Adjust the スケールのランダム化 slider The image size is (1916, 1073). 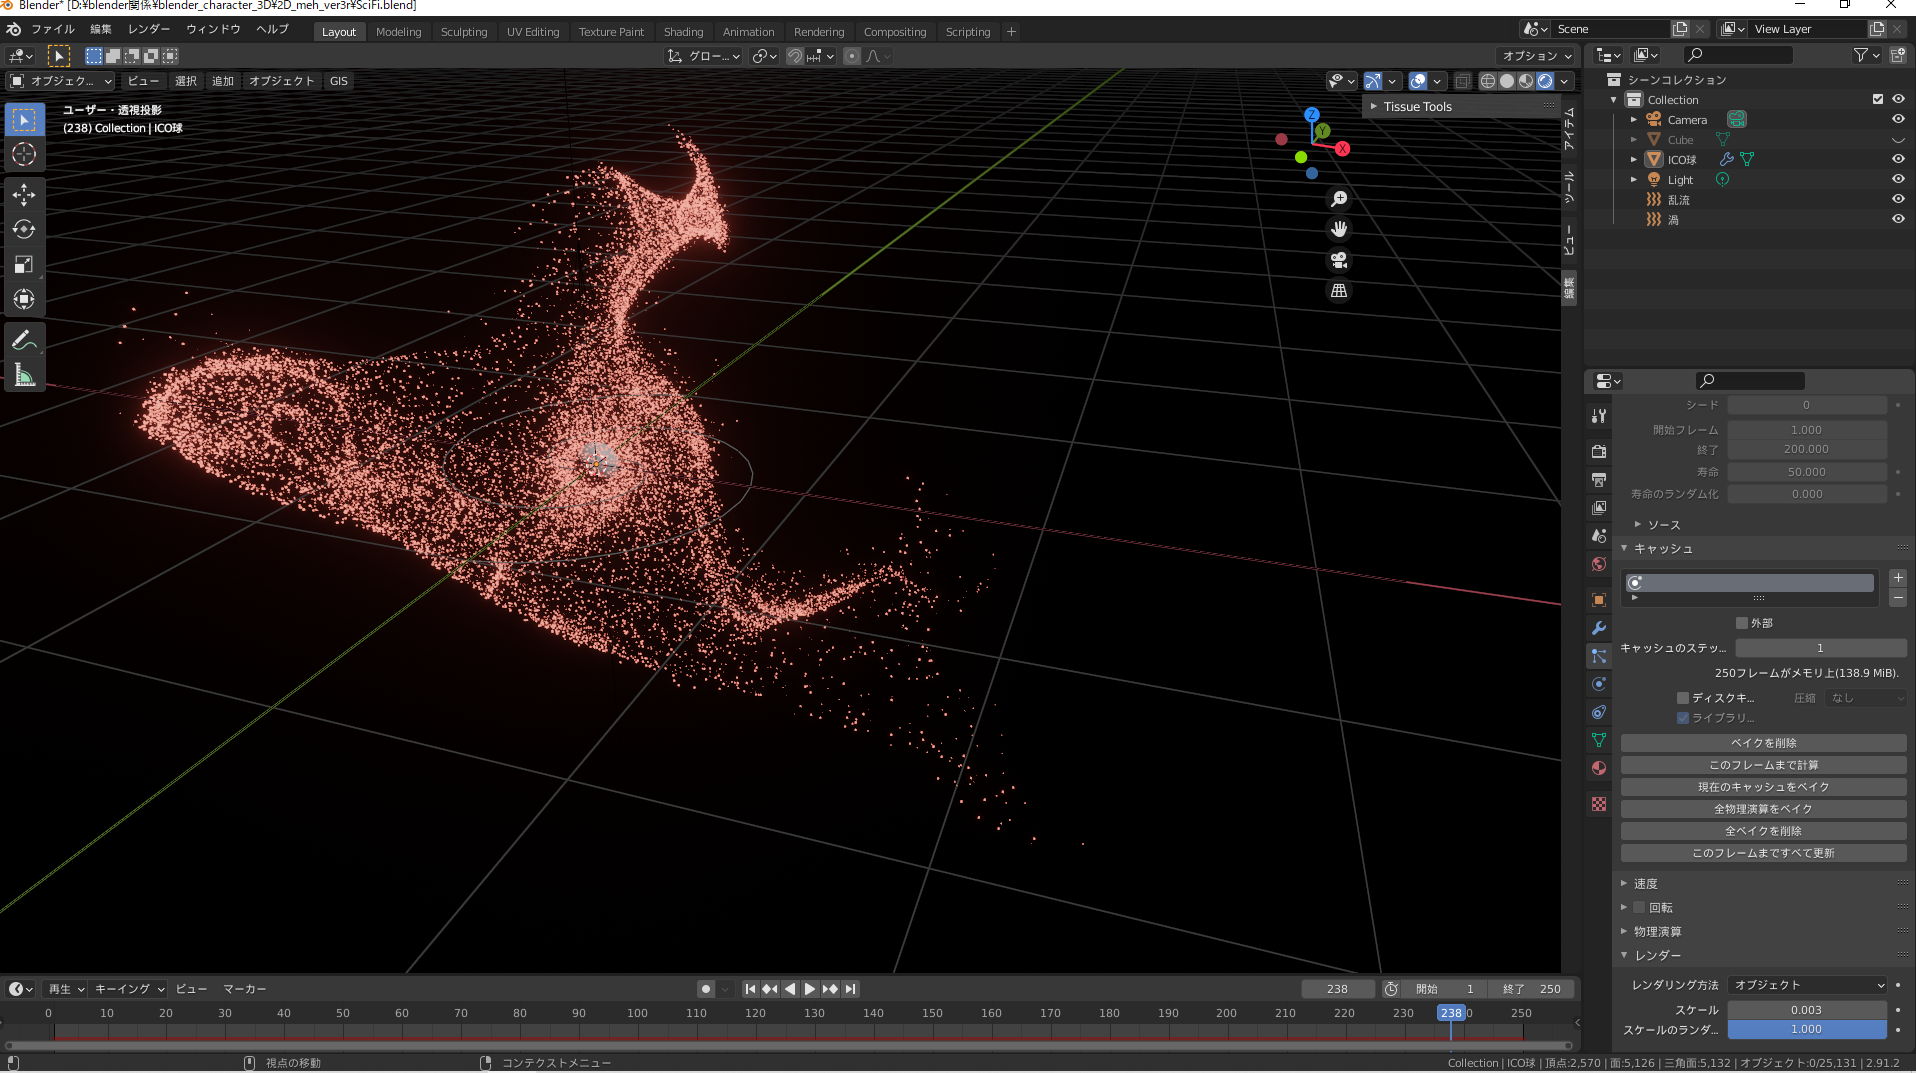(1806, 1029)
